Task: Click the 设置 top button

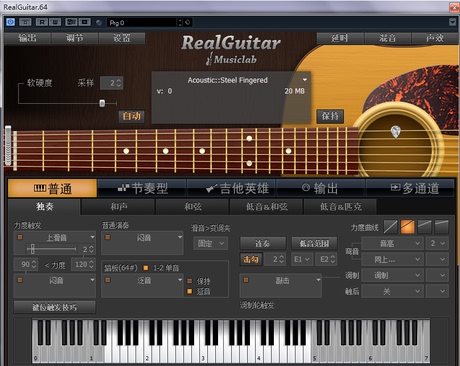Action: point(122,38)
